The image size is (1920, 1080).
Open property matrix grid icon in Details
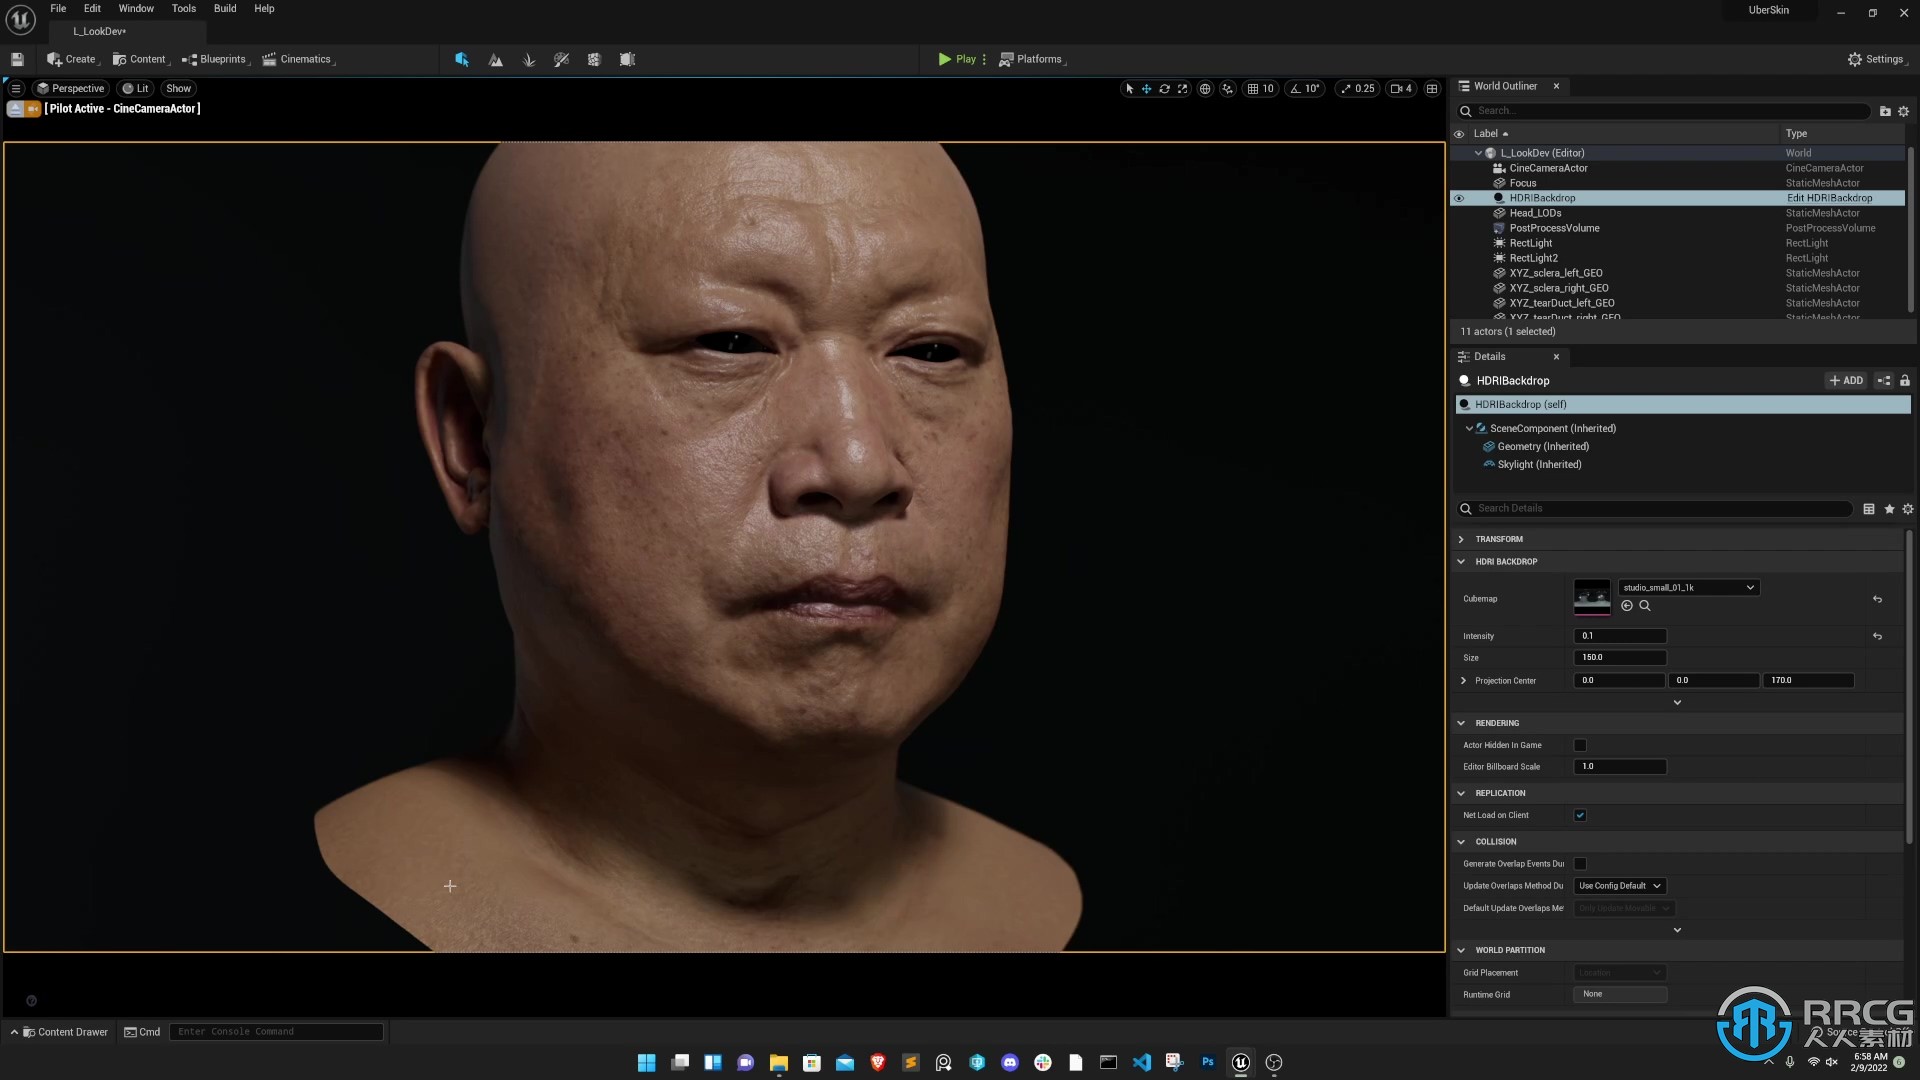pos(1869,509)
